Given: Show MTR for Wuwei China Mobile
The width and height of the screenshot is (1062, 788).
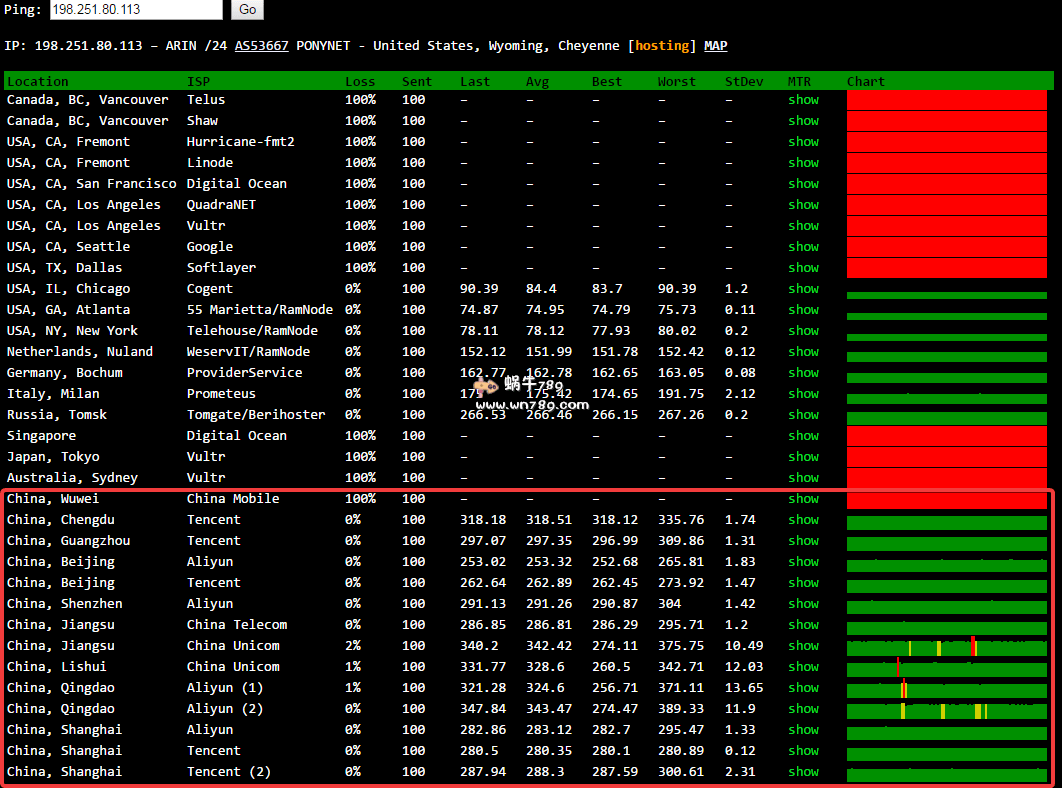Looking at the screenshot, I should pyautogui.click(x=803, y=499).
